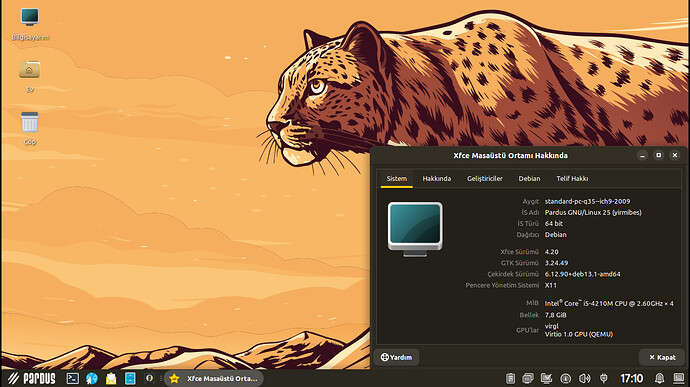Click the GTK version value 3.24.49
Image resolution: width=690 pixels, height=387 pixels.
556,263
